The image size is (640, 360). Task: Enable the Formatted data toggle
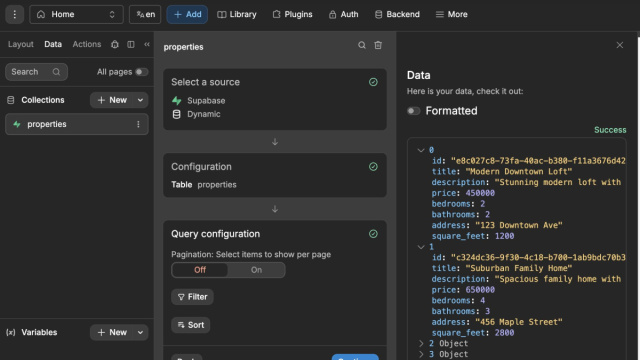[x=413, y=111]
